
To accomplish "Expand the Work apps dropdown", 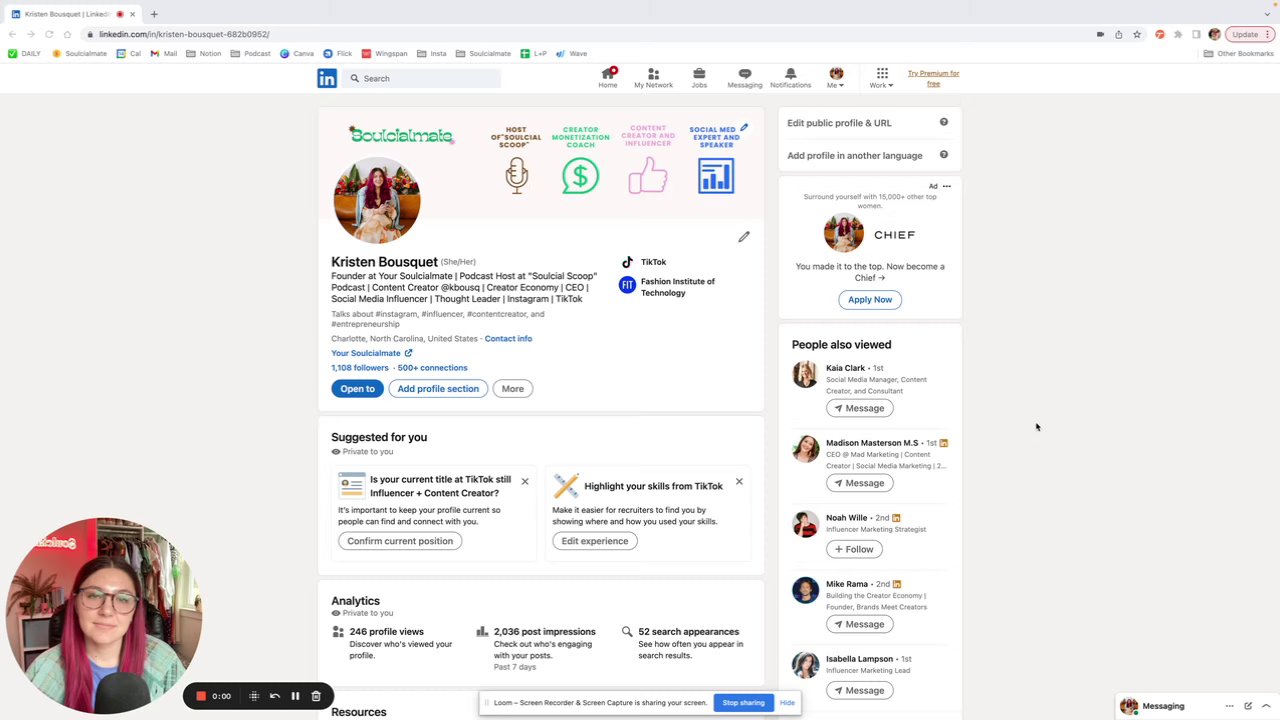I will 881,78.
